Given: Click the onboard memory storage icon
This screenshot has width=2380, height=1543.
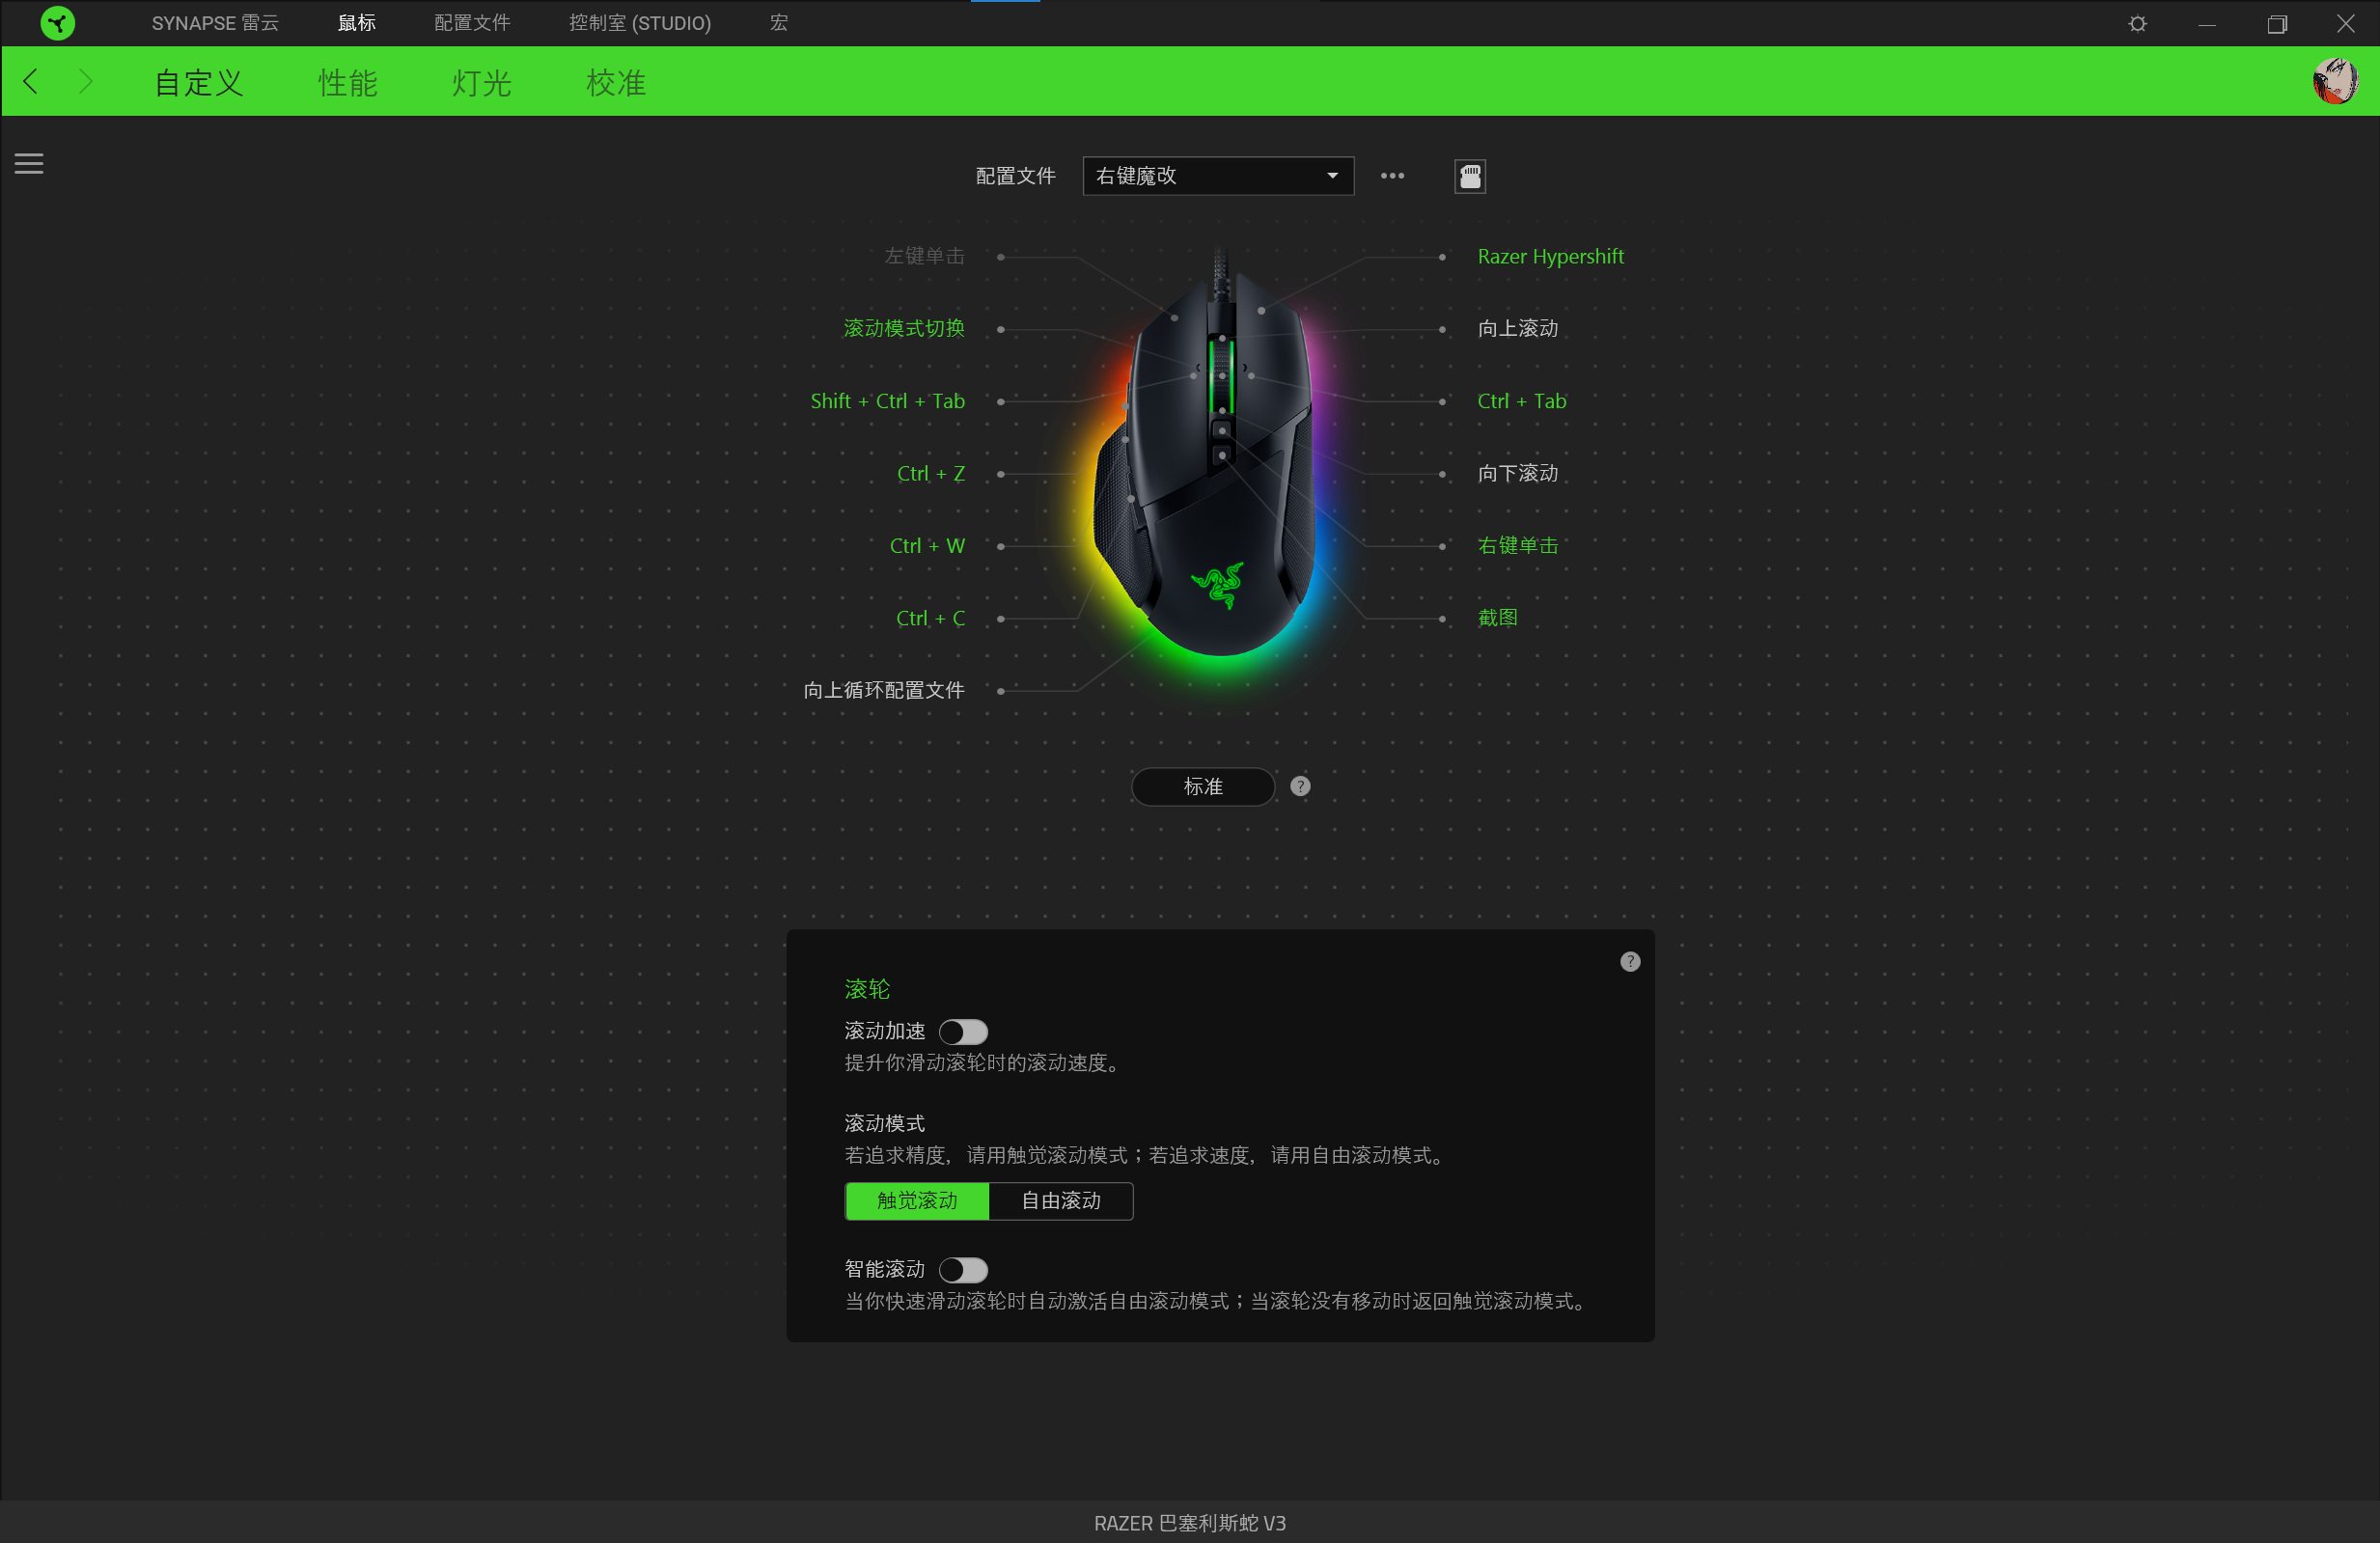Looking at the screenshot, I should coord(1469,176).
